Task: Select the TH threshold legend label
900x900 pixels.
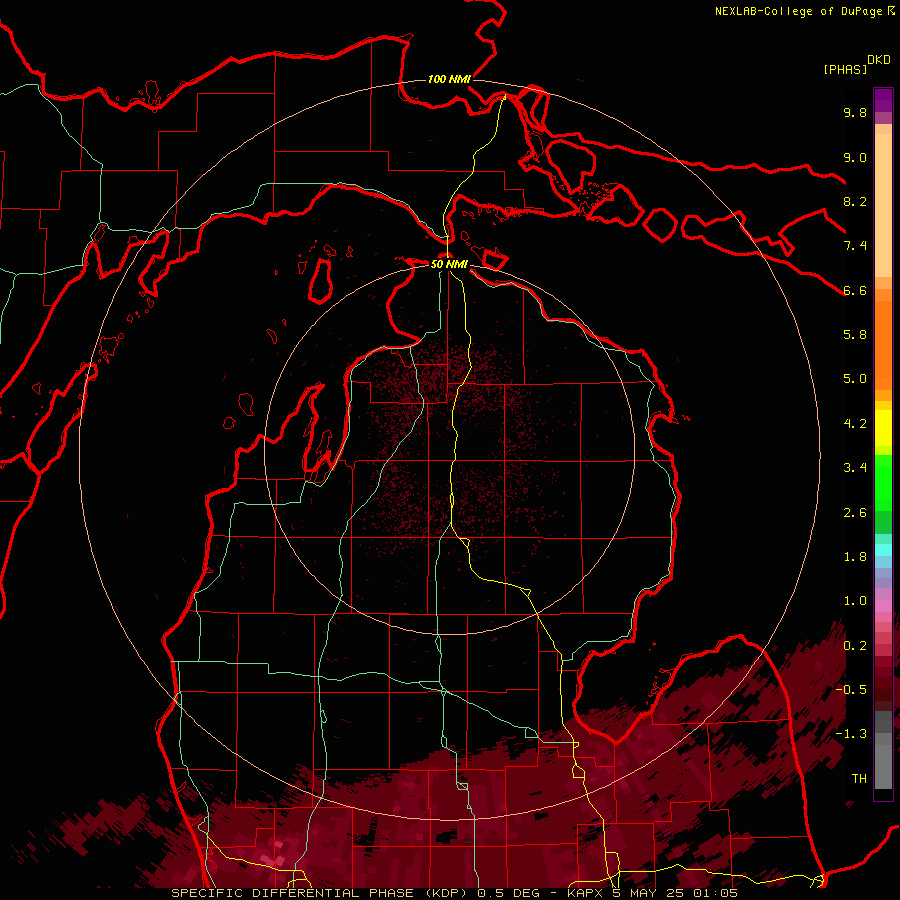Action: (859, 779)
